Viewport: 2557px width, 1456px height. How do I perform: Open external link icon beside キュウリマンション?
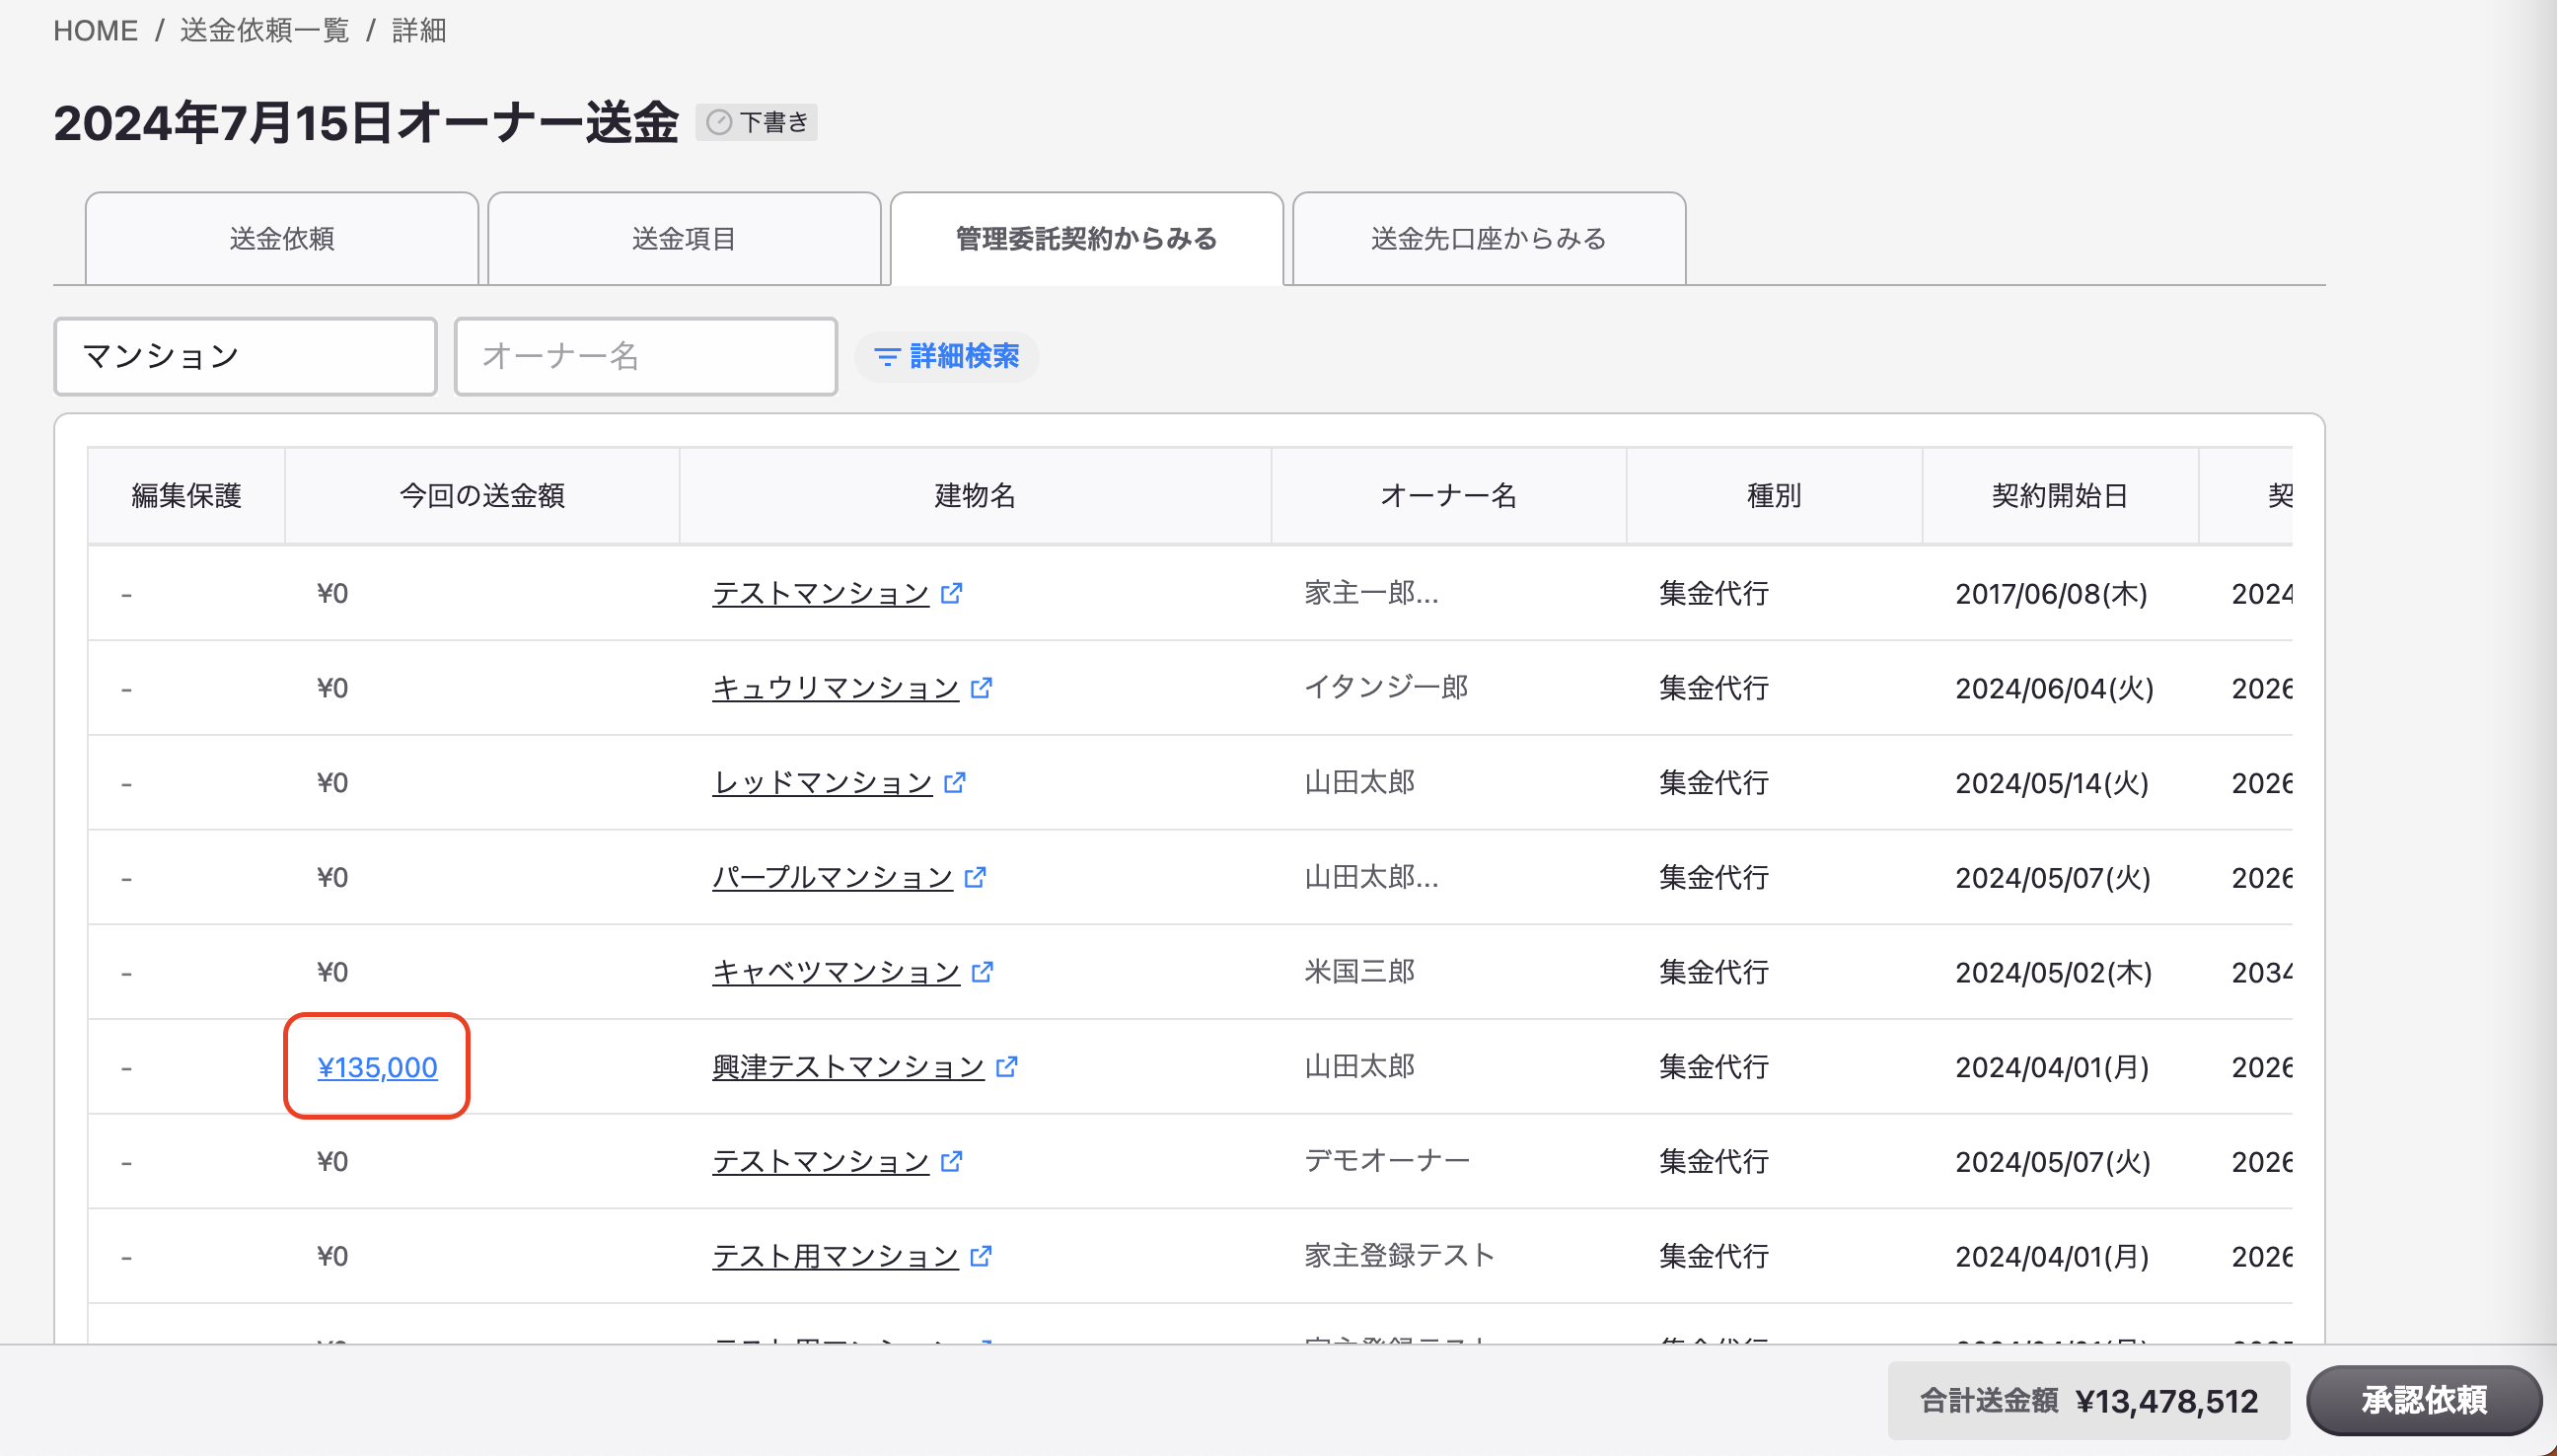[981, 688]
